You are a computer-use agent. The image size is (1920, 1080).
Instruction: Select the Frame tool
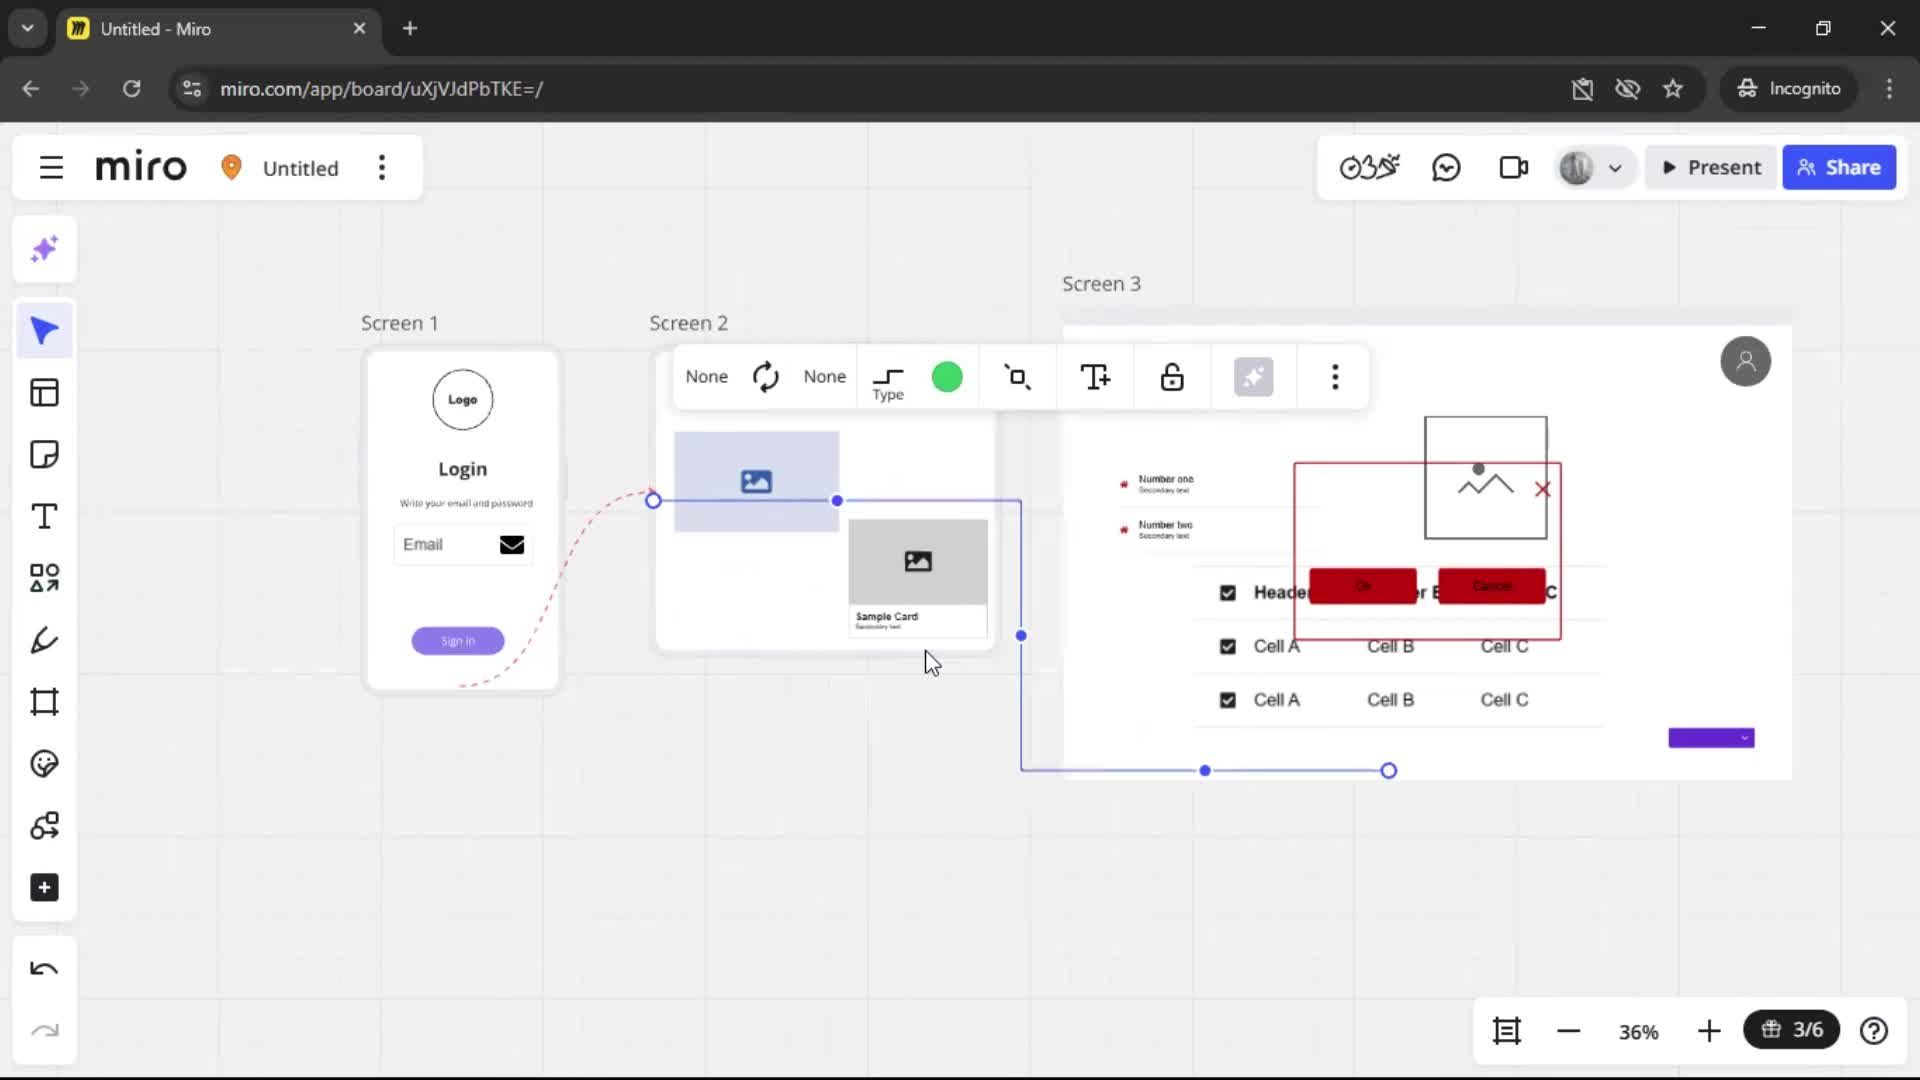(x=44, y=702)
